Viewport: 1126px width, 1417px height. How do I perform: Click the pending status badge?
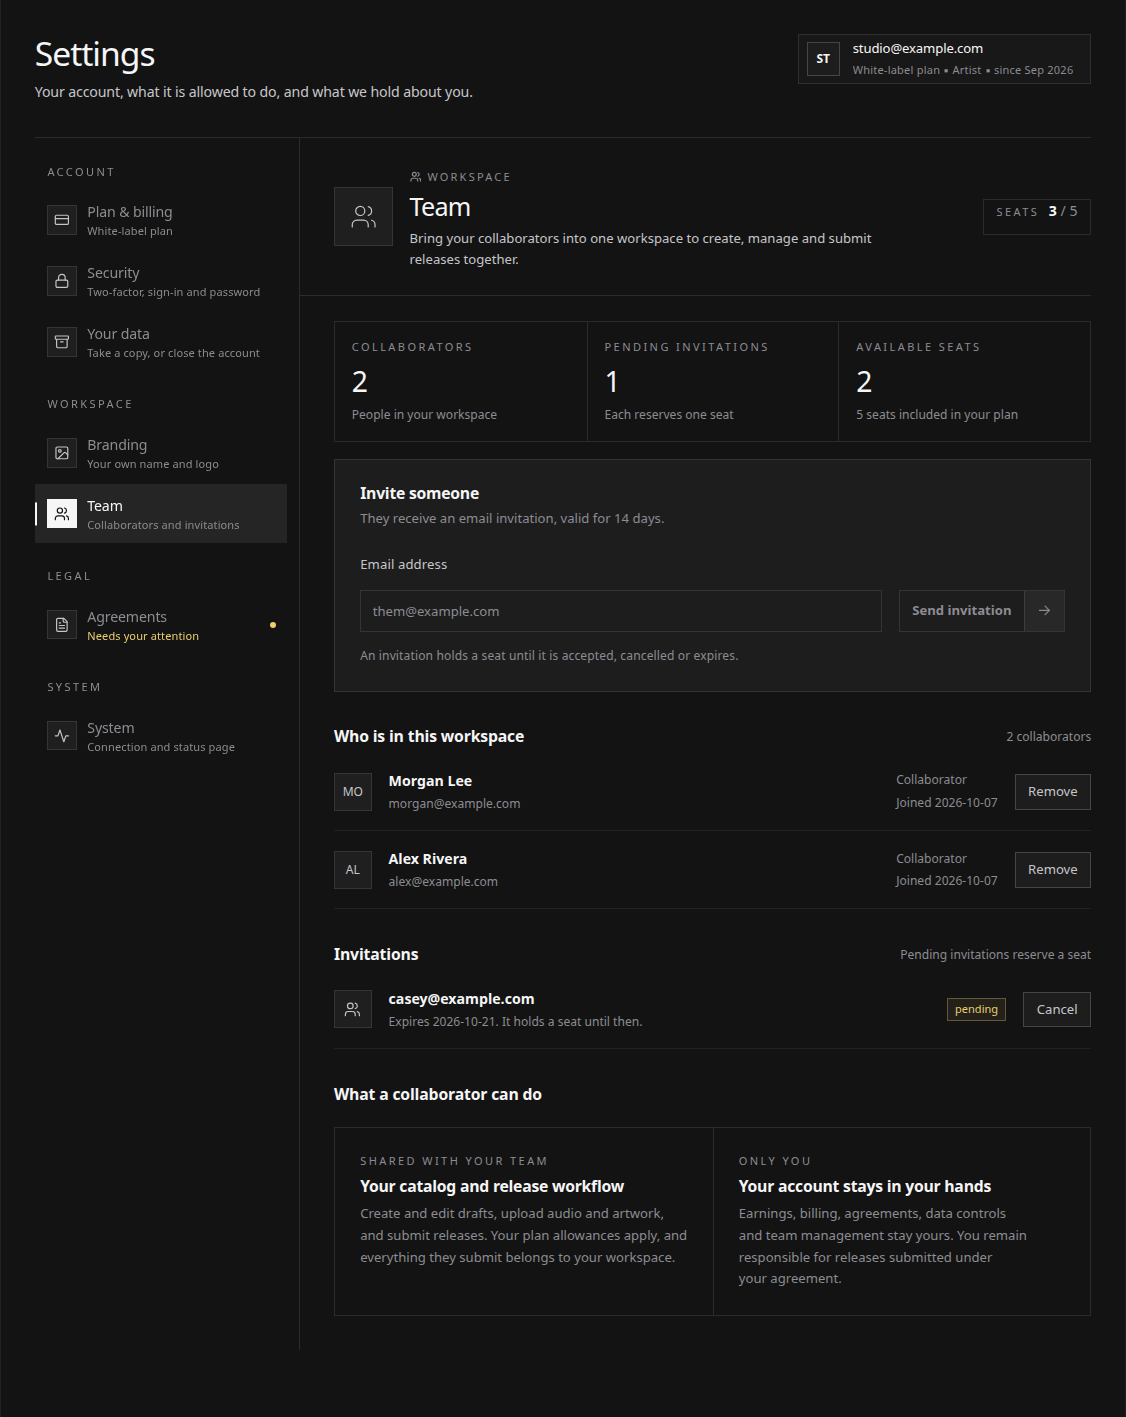point(976,1010)
